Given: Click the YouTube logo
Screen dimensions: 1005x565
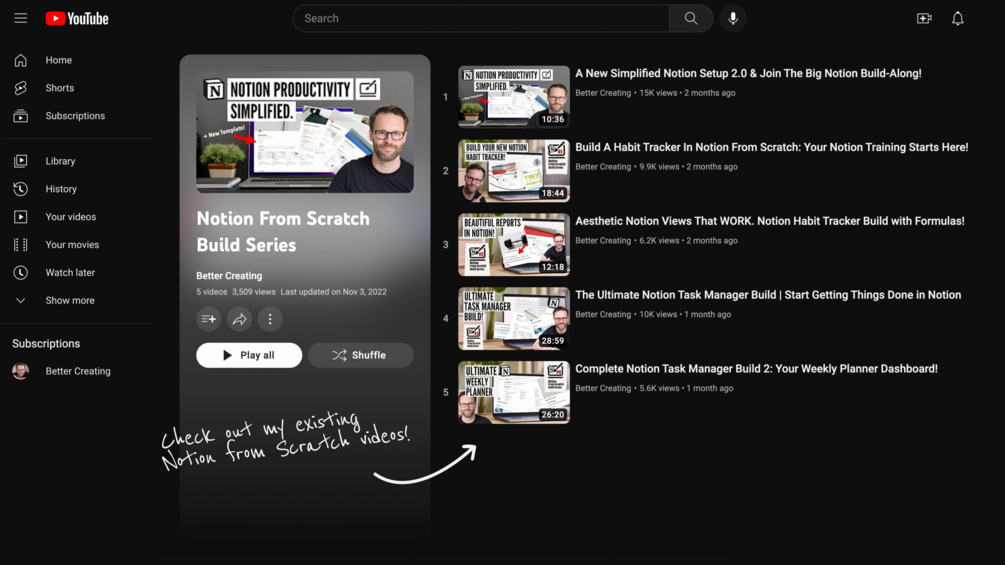Looking at the screenshot, I should (77, 19).
